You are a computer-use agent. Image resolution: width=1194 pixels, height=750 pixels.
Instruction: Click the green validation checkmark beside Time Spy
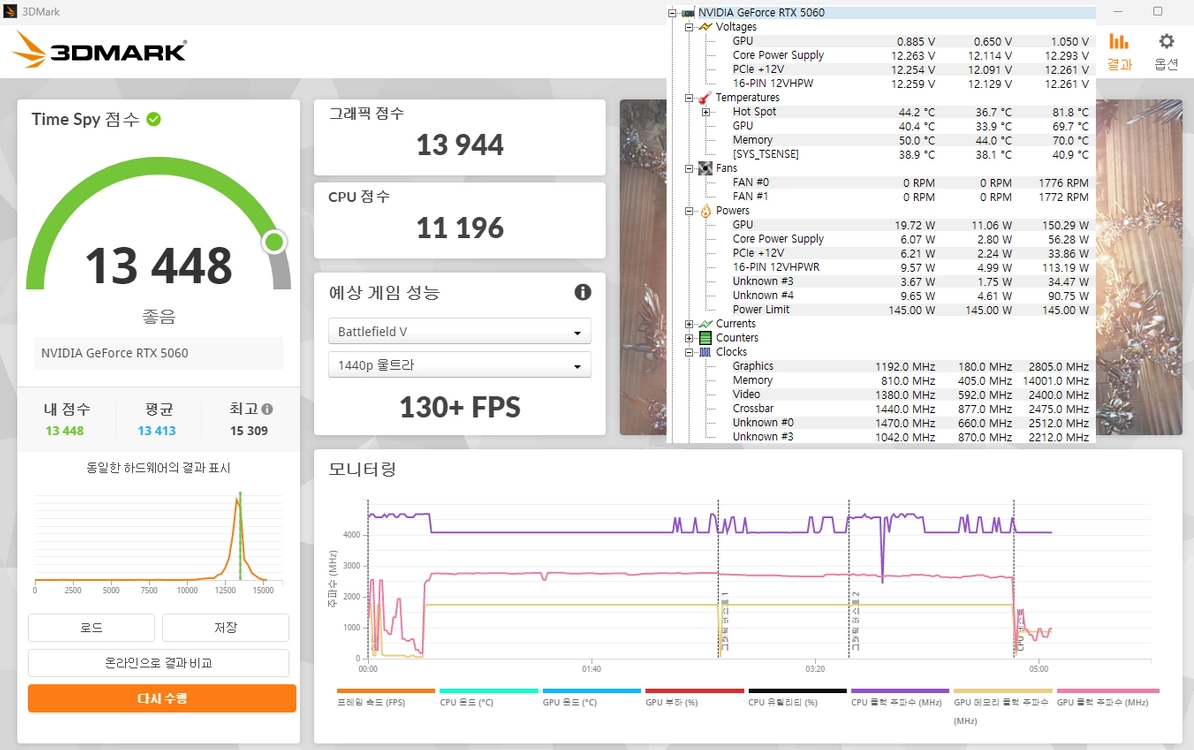pos(154,119)
